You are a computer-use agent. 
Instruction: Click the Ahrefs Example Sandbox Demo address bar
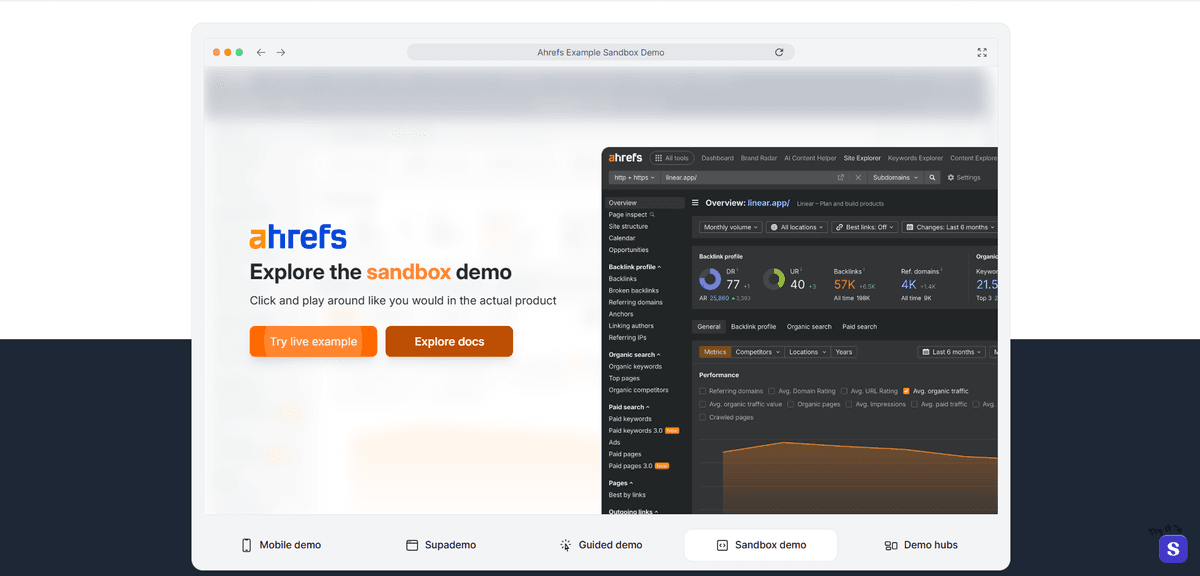[601, 52]
